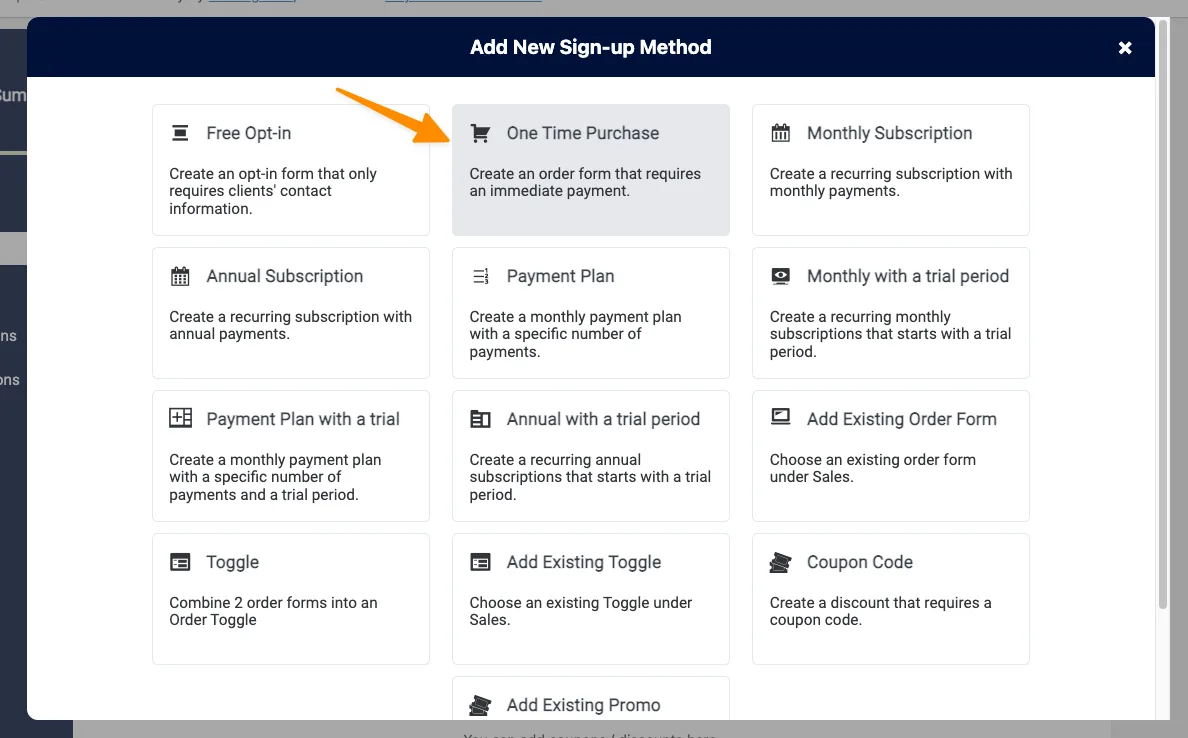This screenshot has width=1188, height=738.
Task: Click the Toggle card description text
Action: tap(273, 611)
